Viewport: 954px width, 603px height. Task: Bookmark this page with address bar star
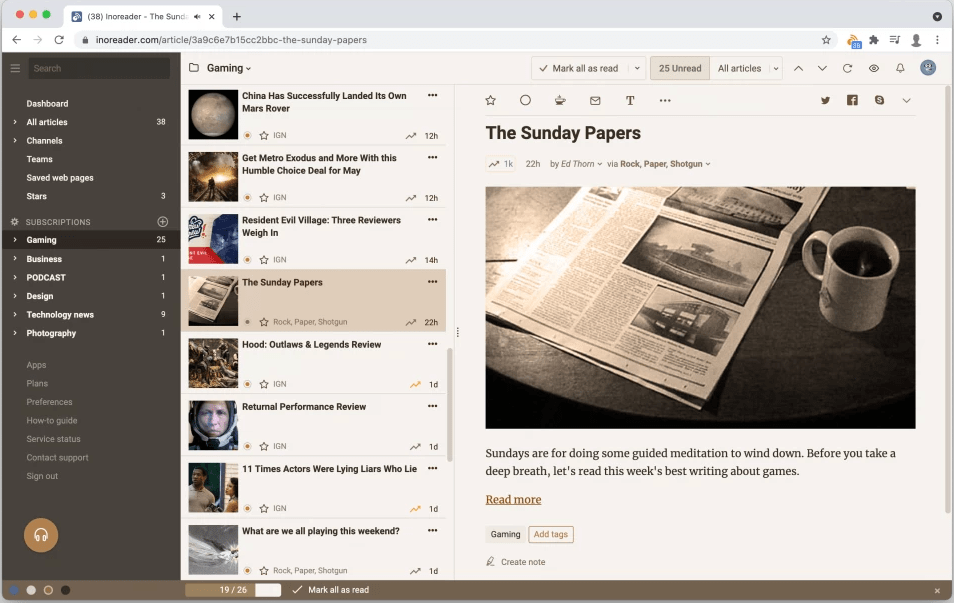826,40
